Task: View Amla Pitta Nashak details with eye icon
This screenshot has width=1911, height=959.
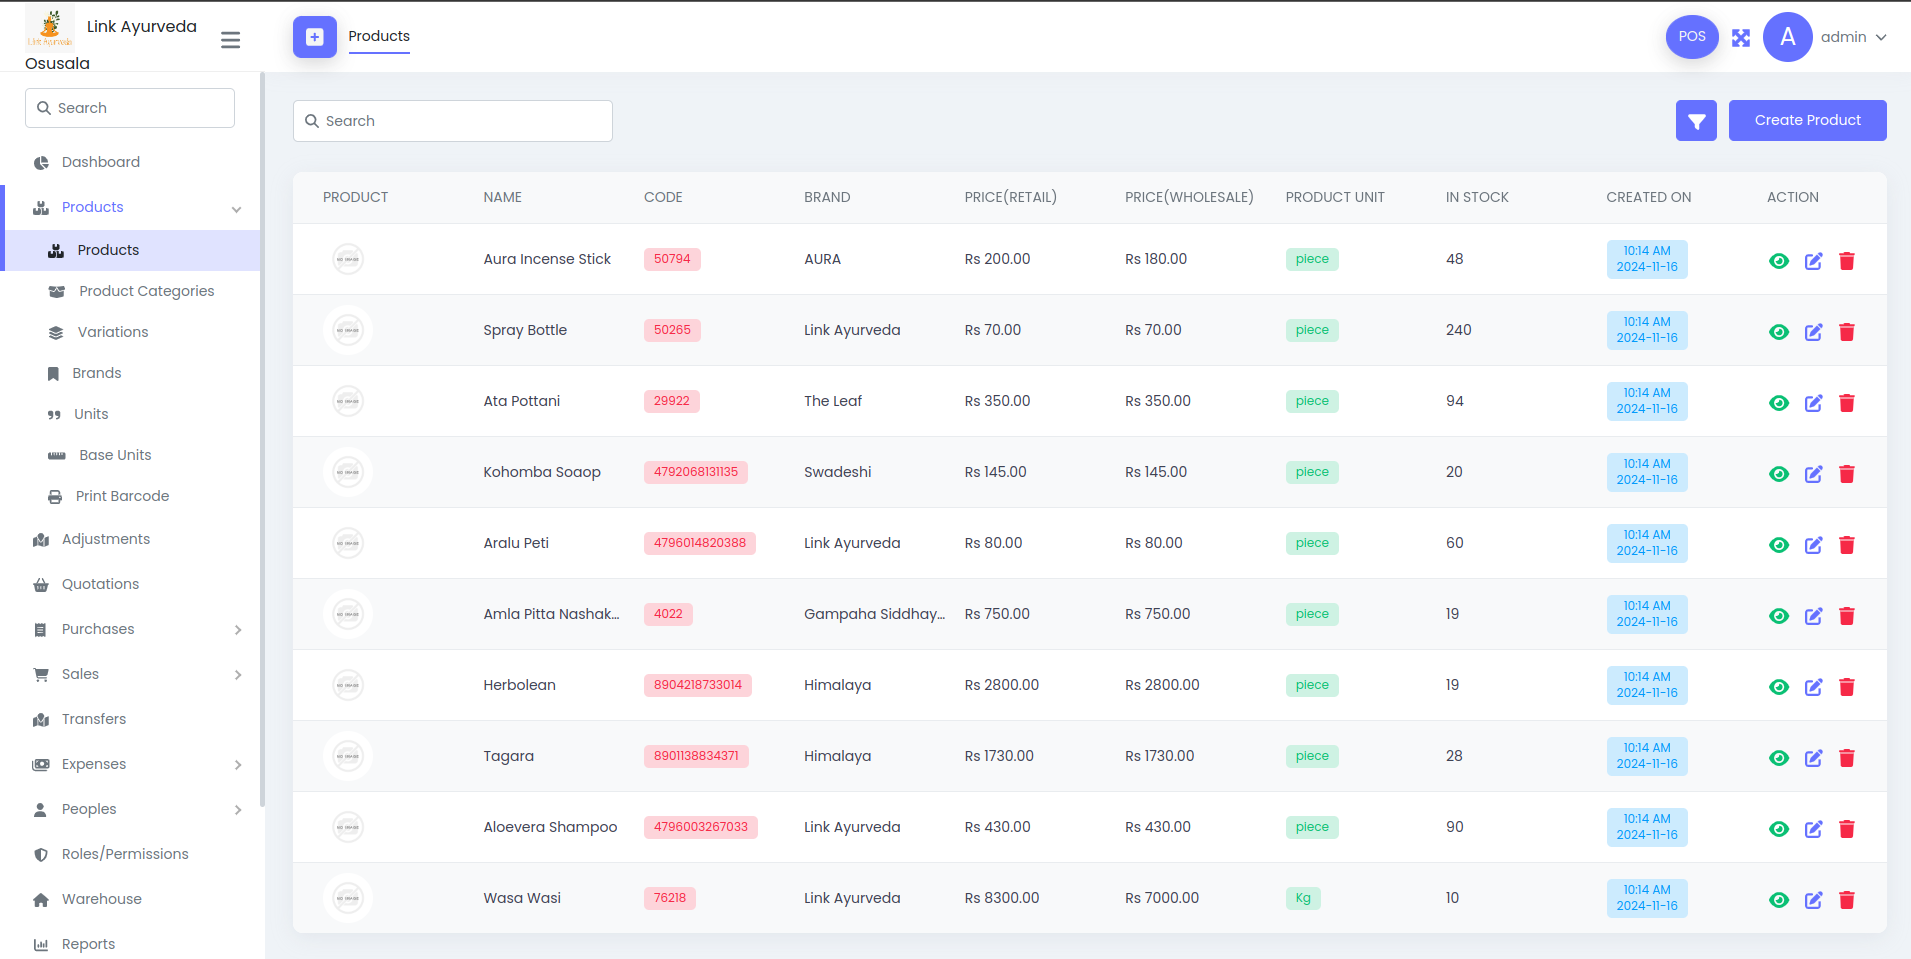Action: (1778, 616)
